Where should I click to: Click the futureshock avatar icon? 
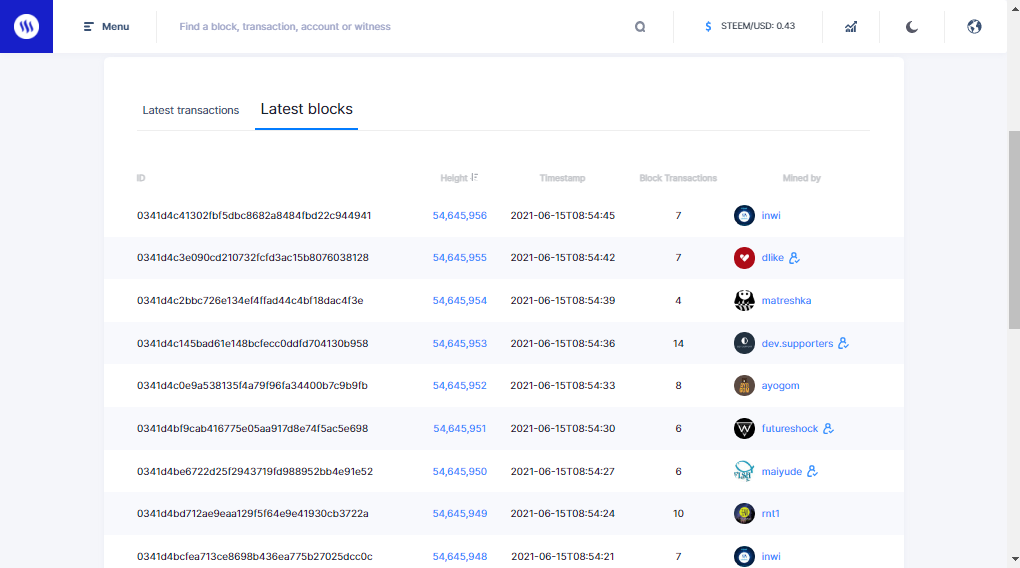pos(744,428)
